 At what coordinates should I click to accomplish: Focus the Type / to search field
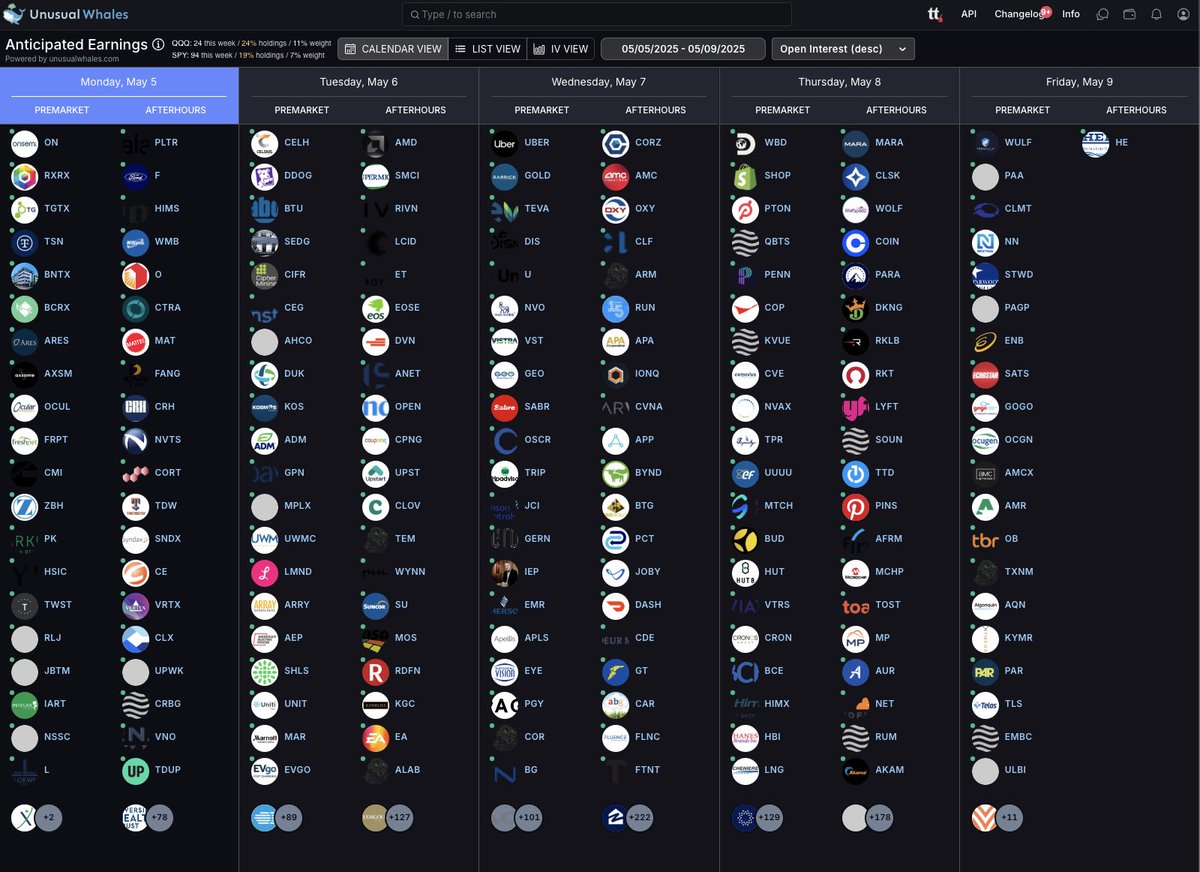[x=596, y=14]
